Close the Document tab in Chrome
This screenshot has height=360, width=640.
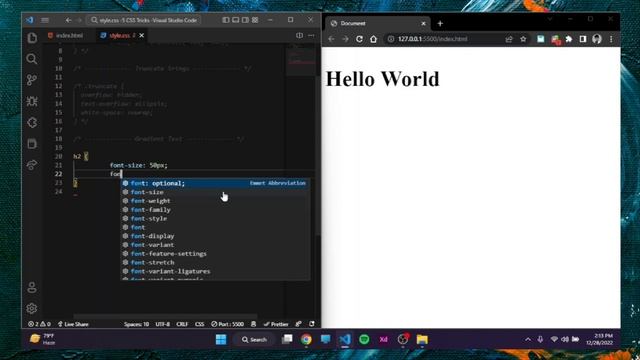click(423, 23)
